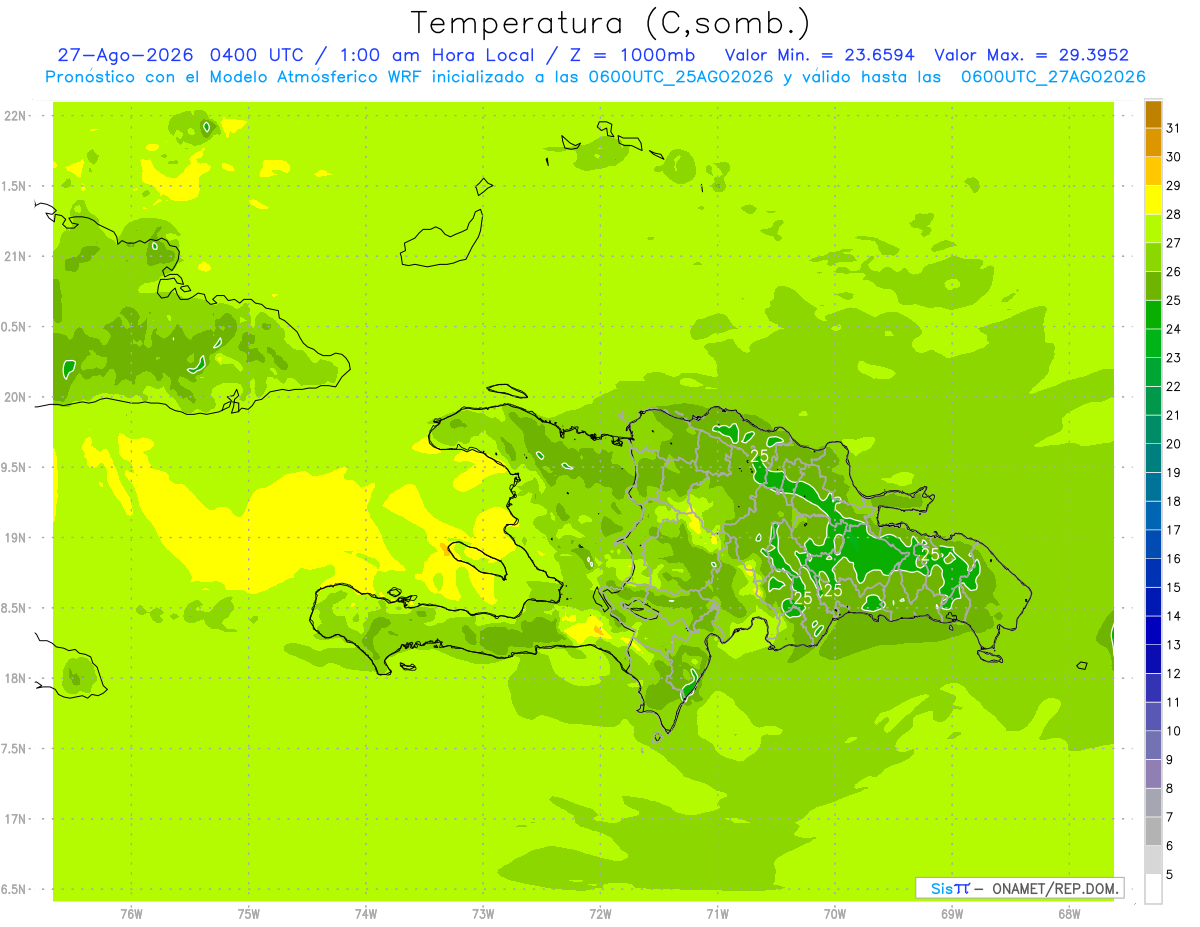This screenshot has width=1200, height=927.
Task: Click the '17N' latitude label
Action: (x=16, y=819)
